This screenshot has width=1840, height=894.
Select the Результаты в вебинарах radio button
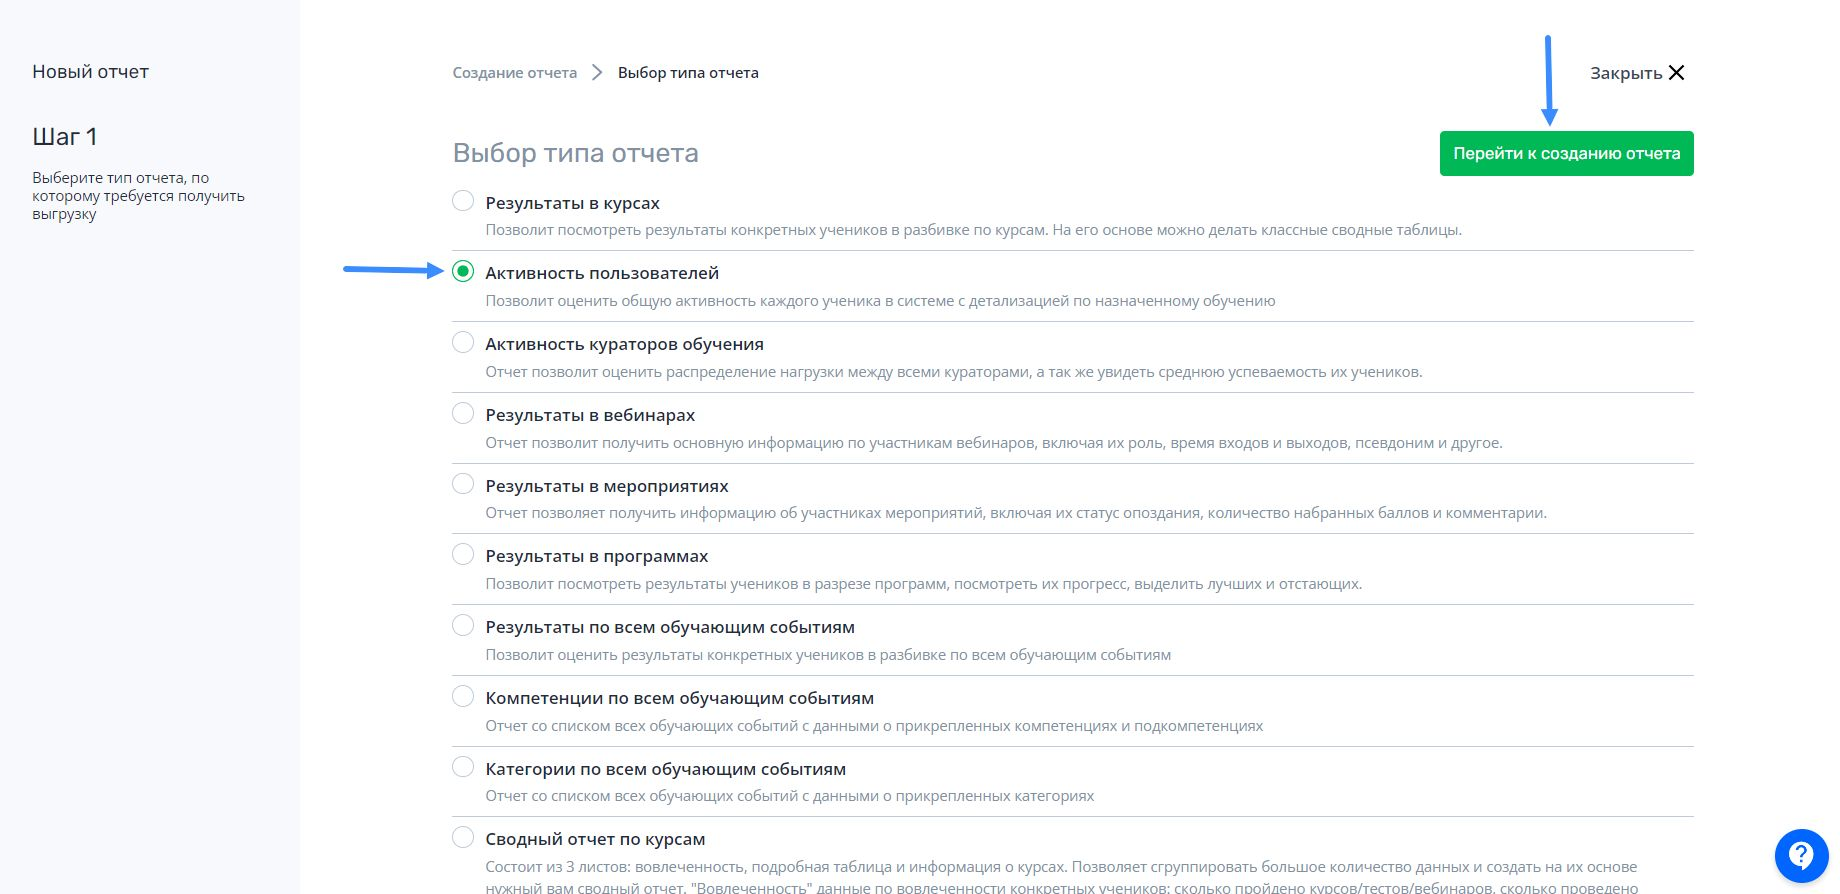click(x=463, y=413)
